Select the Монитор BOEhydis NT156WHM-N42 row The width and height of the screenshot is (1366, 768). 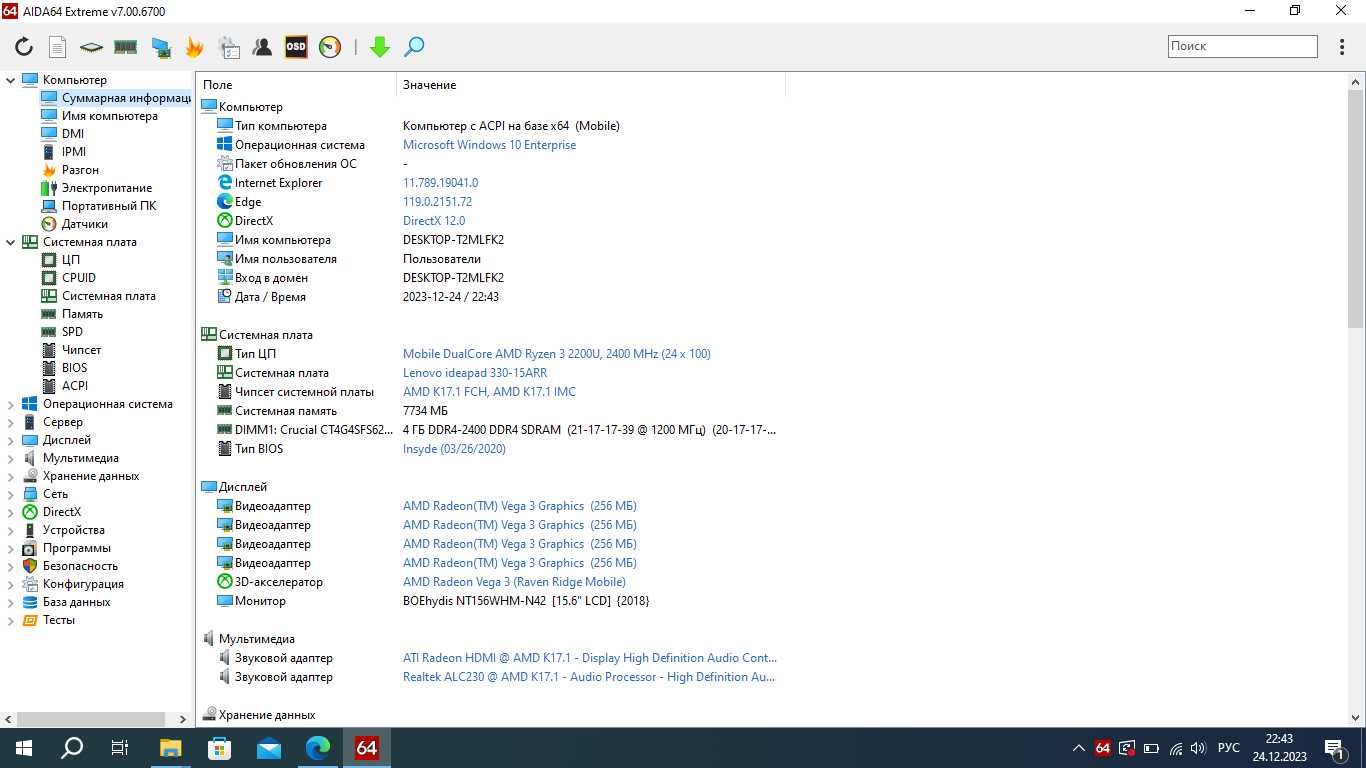tap(490, 601)
